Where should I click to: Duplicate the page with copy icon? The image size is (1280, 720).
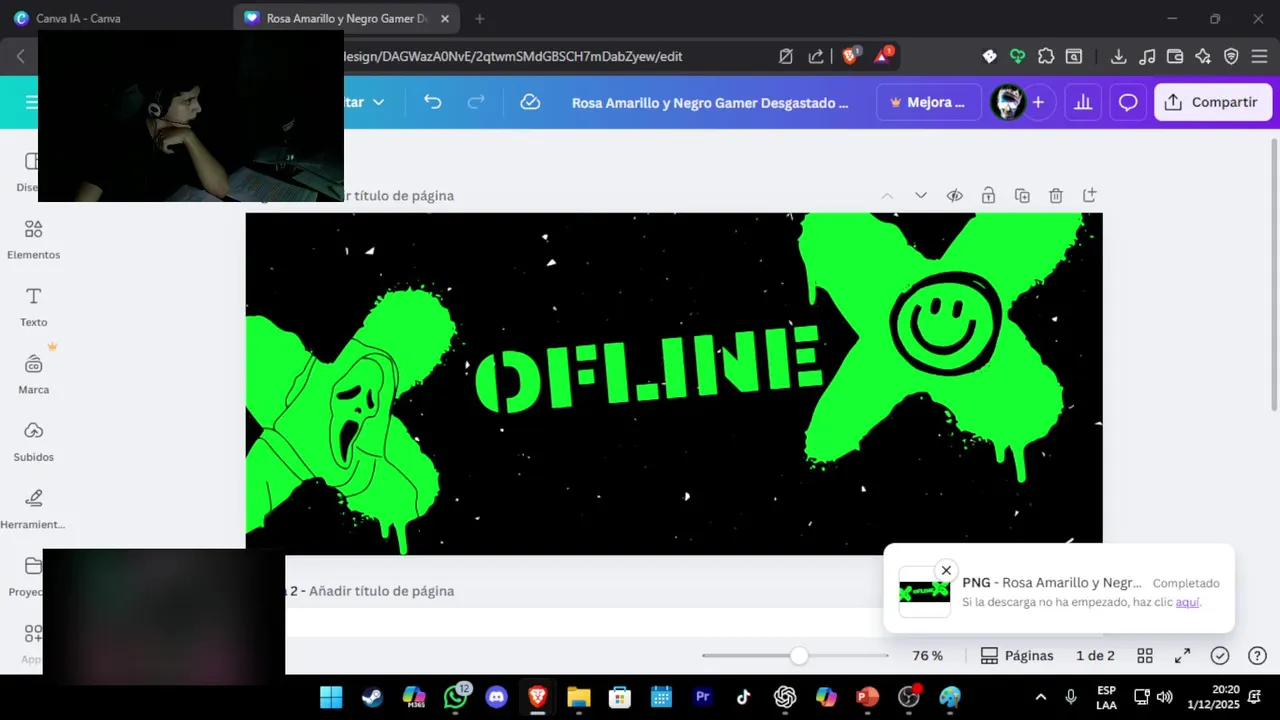(1022, 195)
